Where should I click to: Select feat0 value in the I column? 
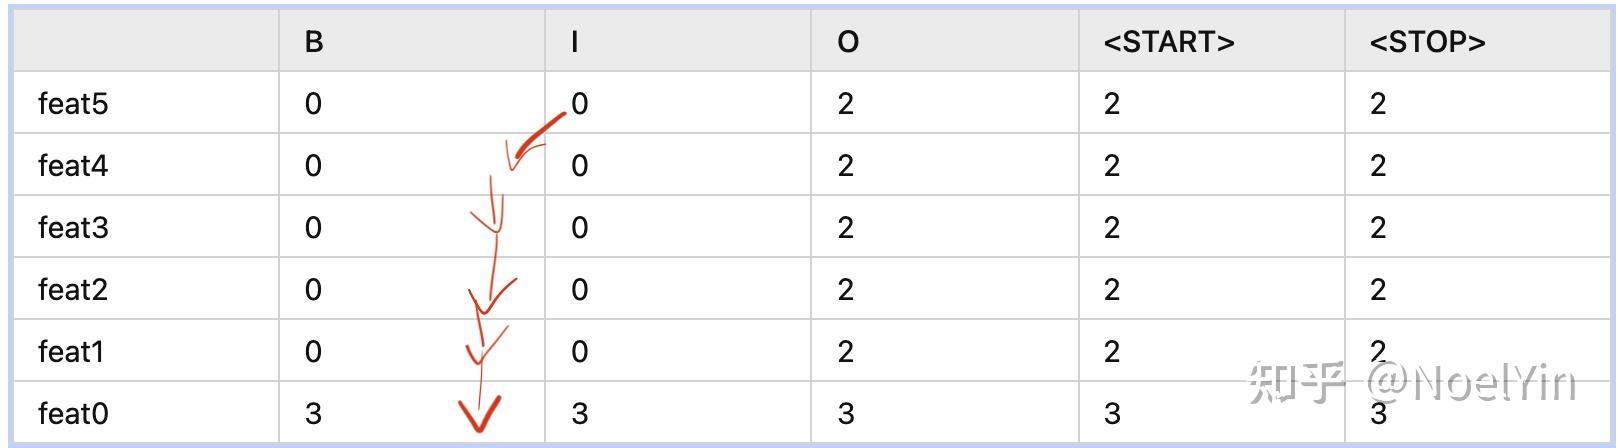point(580,414)
